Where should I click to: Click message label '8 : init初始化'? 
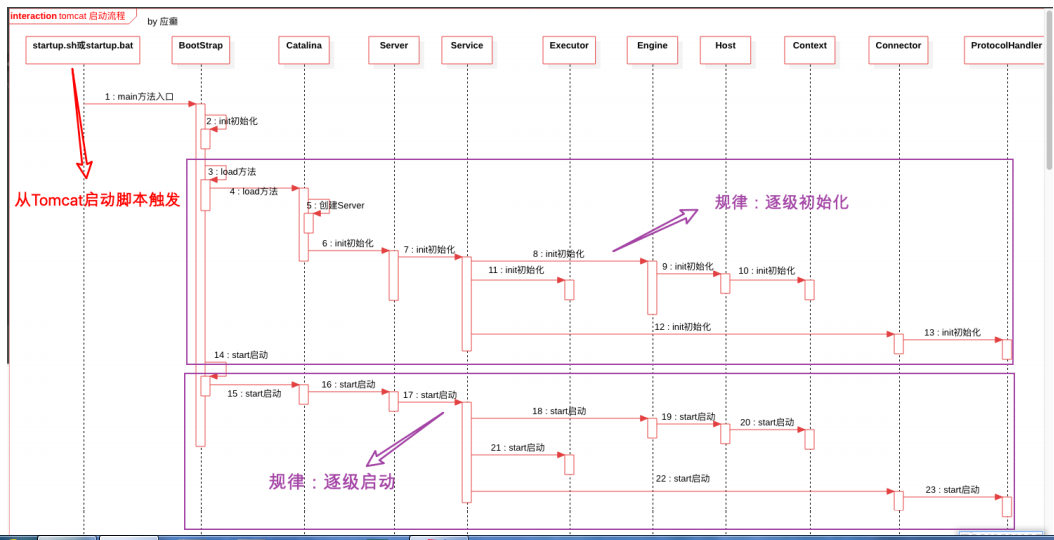point(559,254)
